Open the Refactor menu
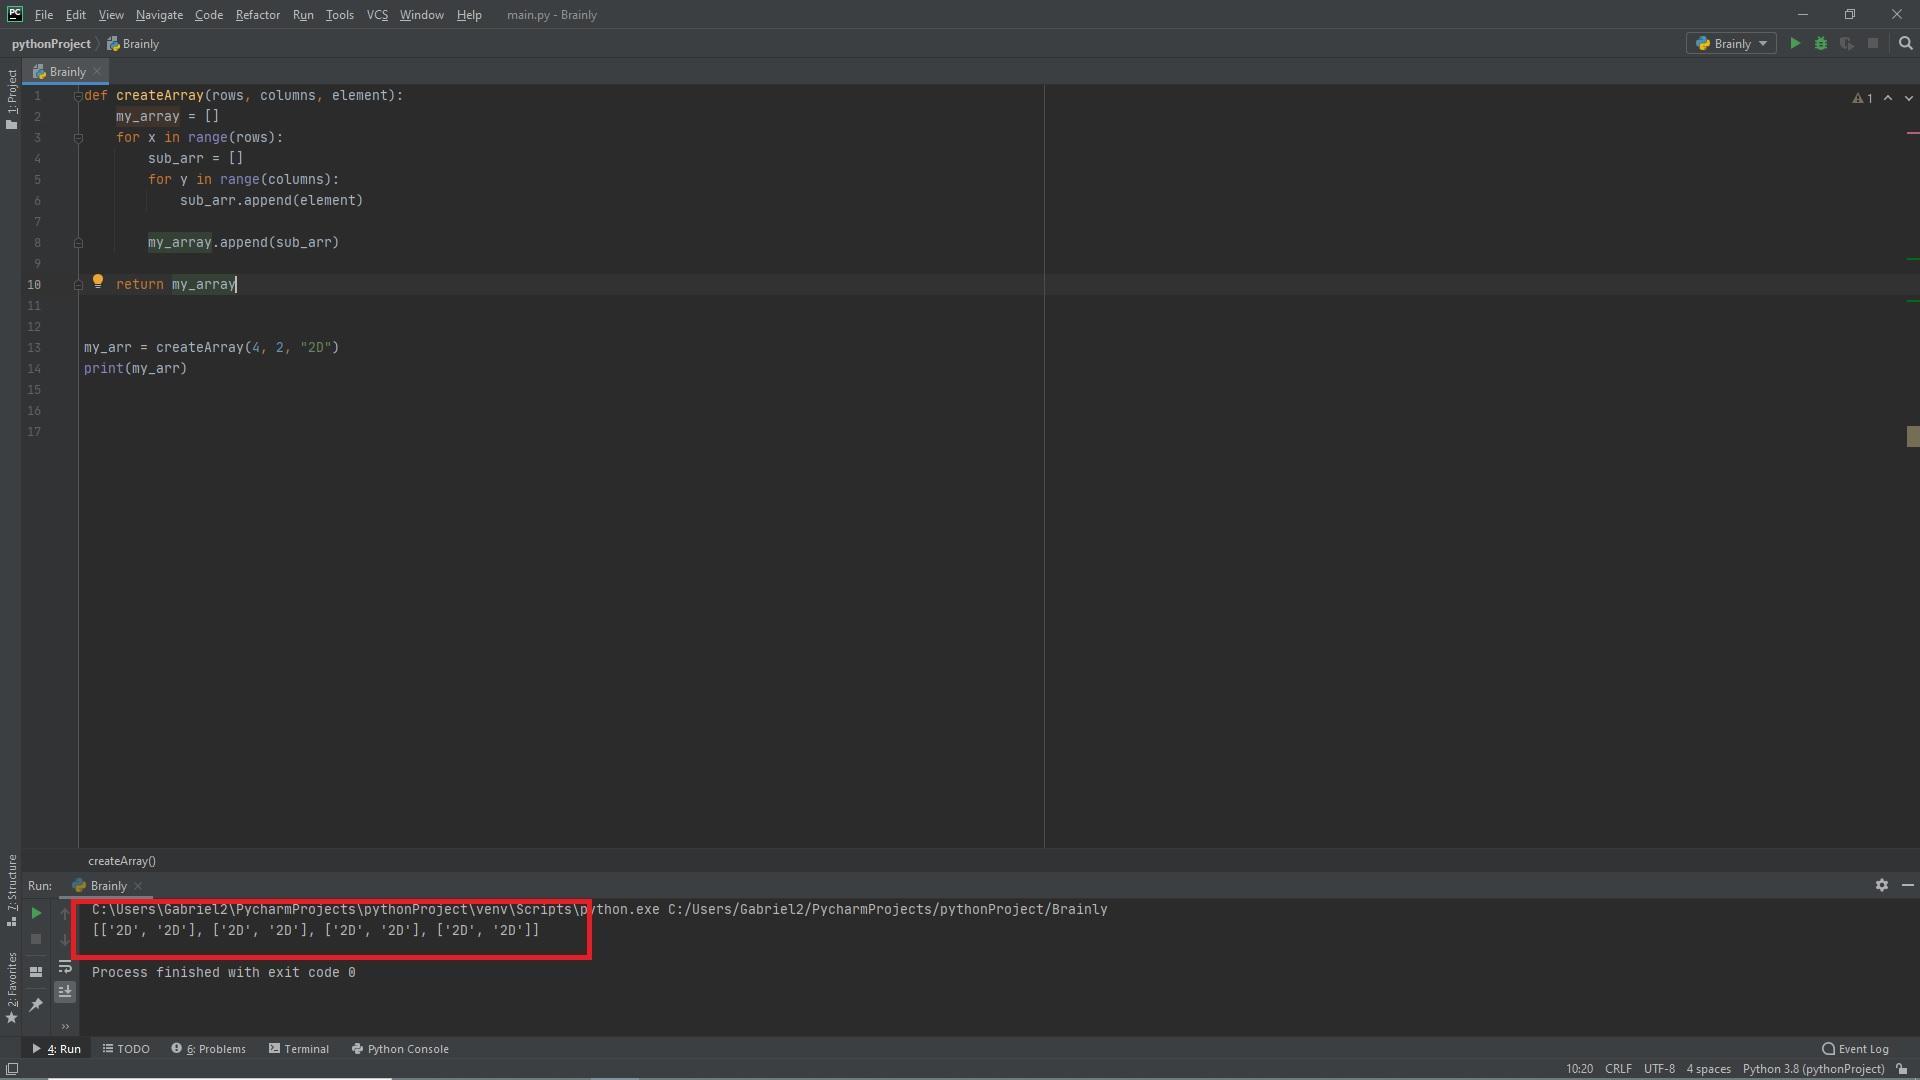 (x=257, y=15)
